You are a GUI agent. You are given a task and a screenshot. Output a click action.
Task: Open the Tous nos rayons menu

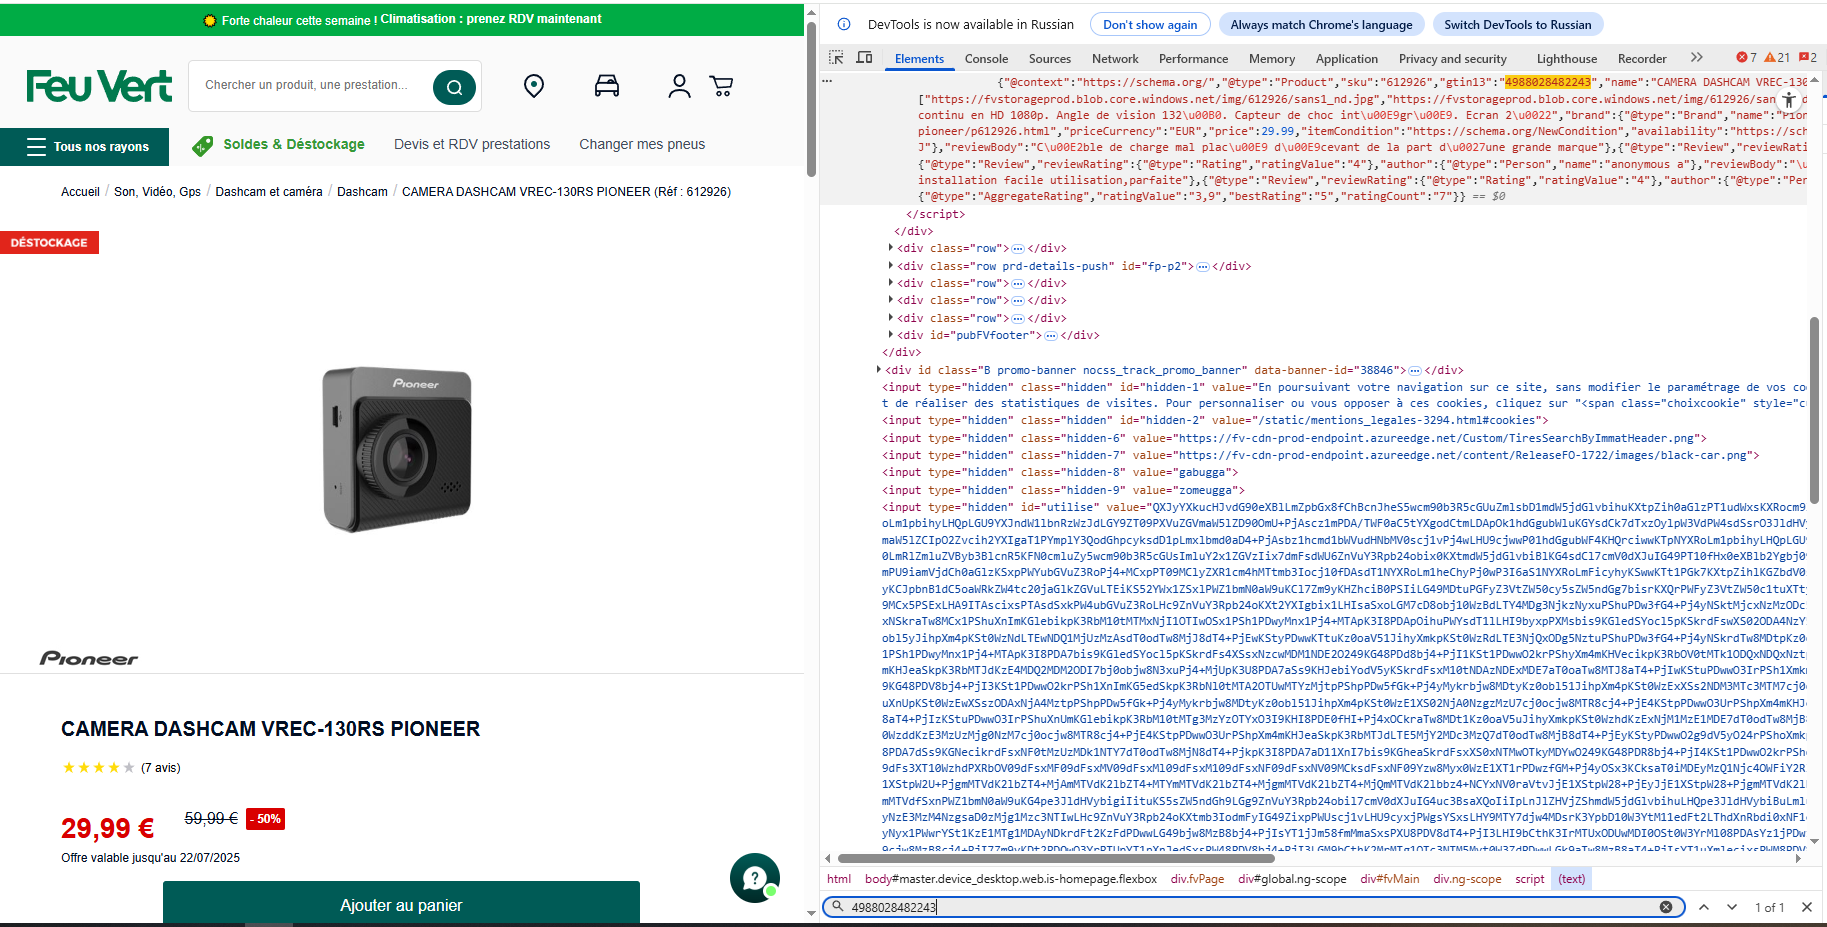tap(85, 146)
